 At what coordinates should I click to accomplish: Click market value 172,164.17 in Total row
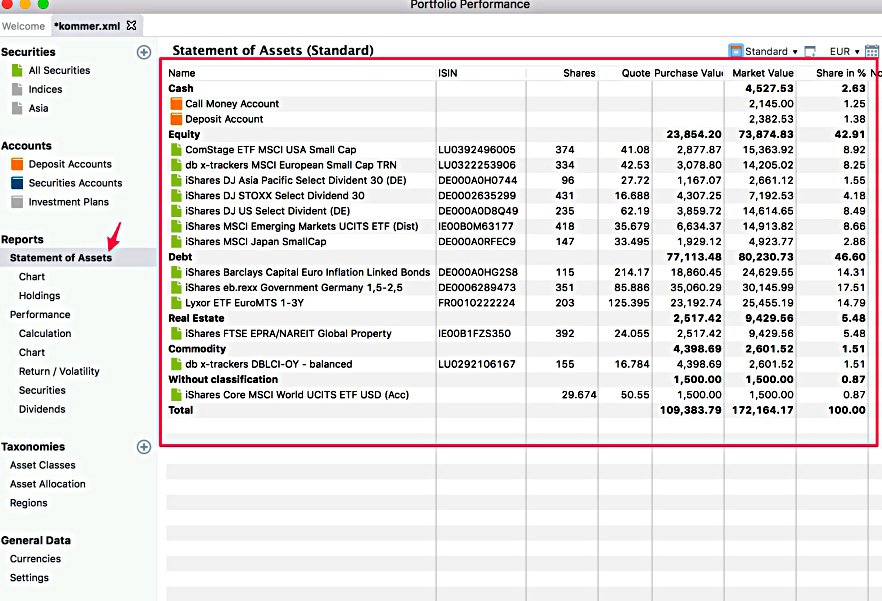(x=763, y=410)
